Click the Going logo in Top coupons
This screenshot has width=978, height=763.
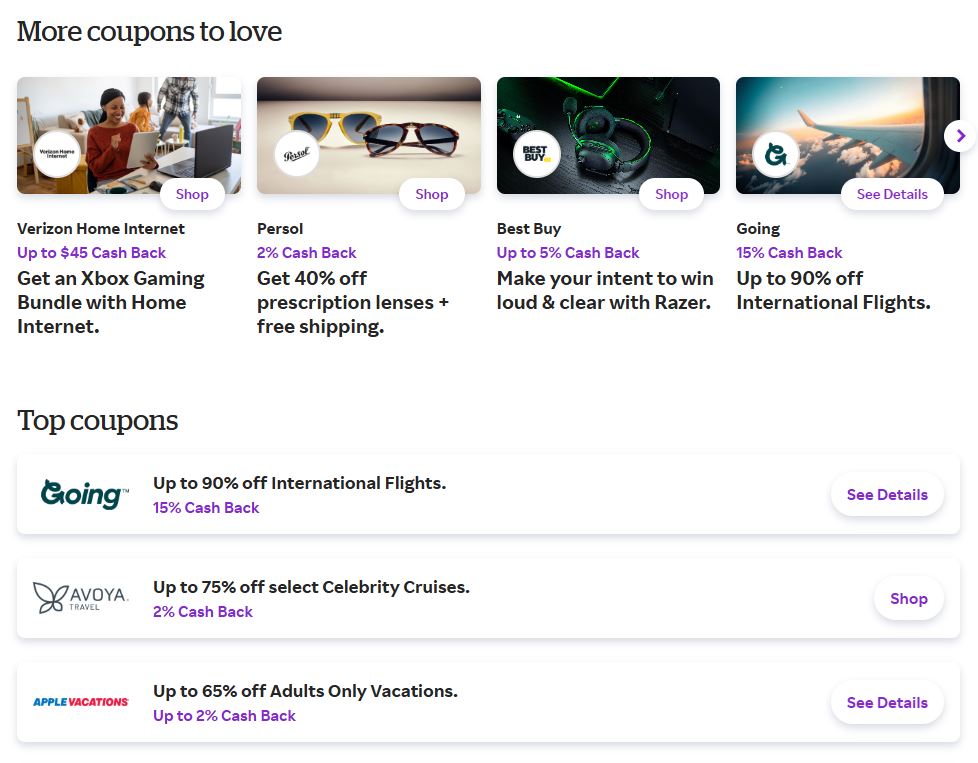[84, 494]
